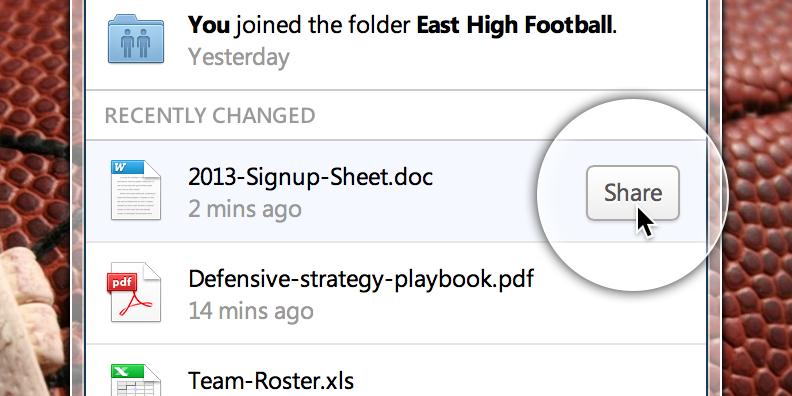The image size is (792, 396).
Task: Select the Excel spreadsheet file icon
Action: [x=136, y=380]
